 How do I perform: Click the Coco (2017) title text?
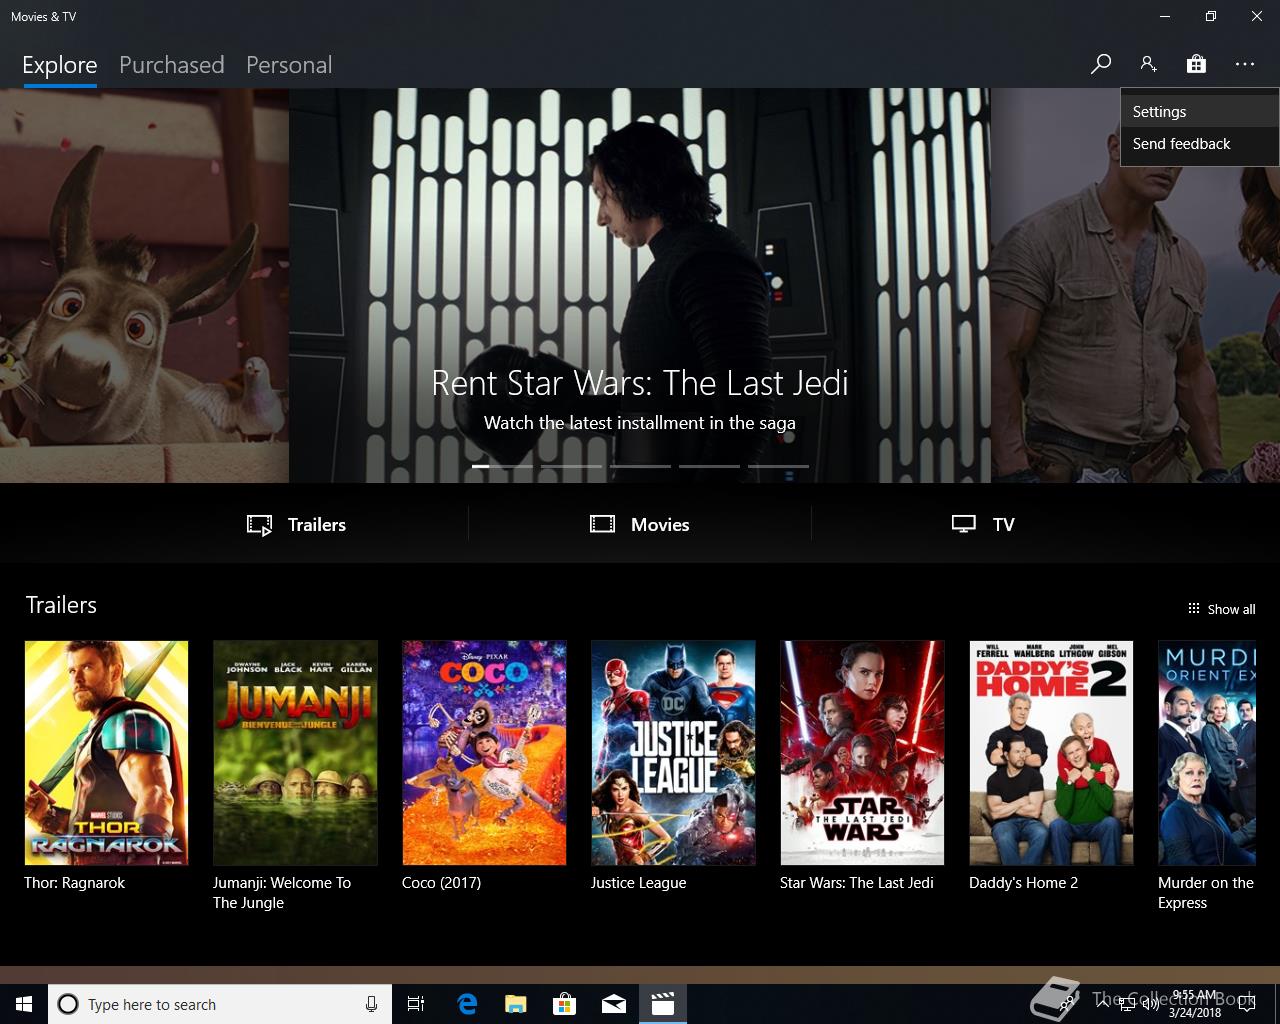point(441,883)
